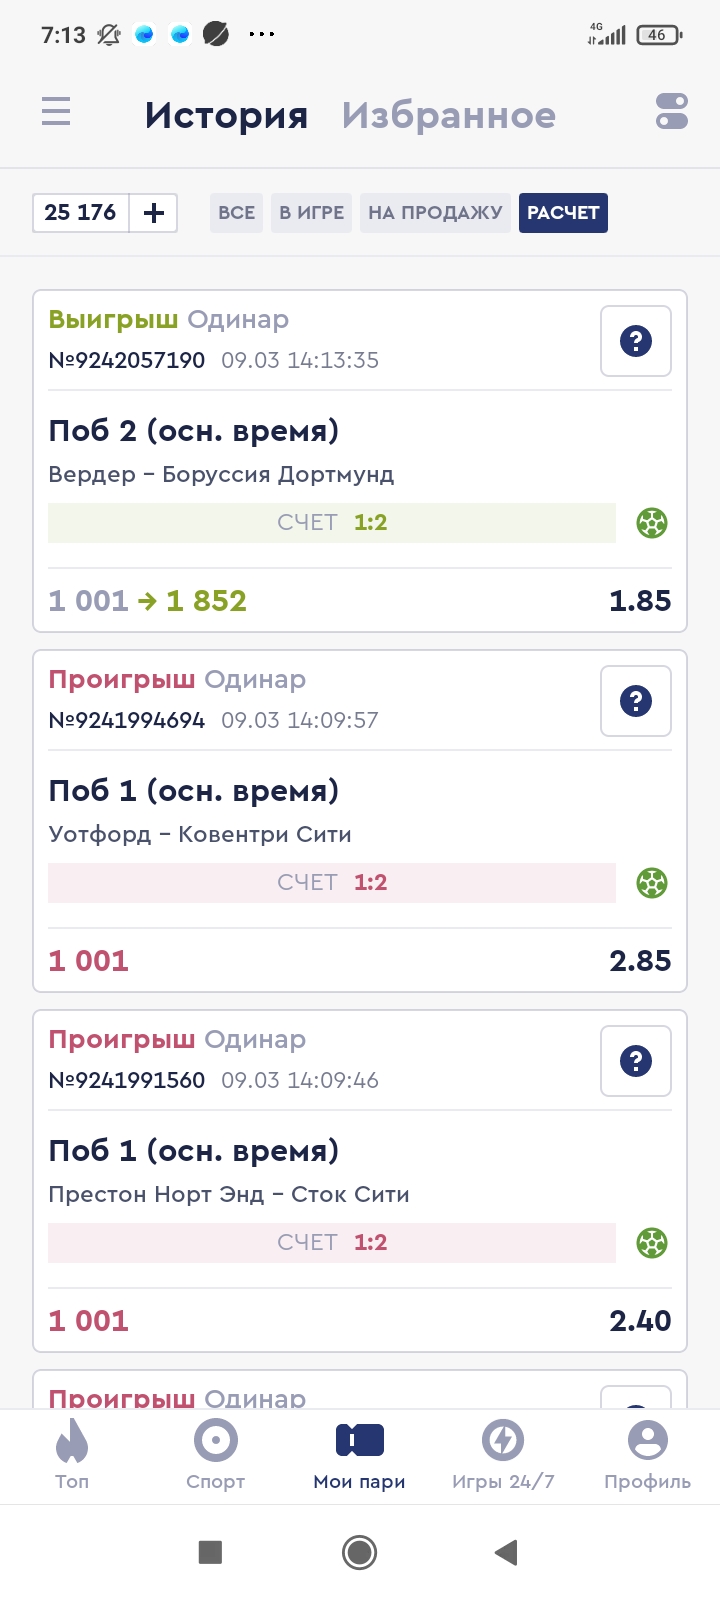
Task: Tap the 25 176 balance field
Action: pyautogui.click(x=81, y=213)
